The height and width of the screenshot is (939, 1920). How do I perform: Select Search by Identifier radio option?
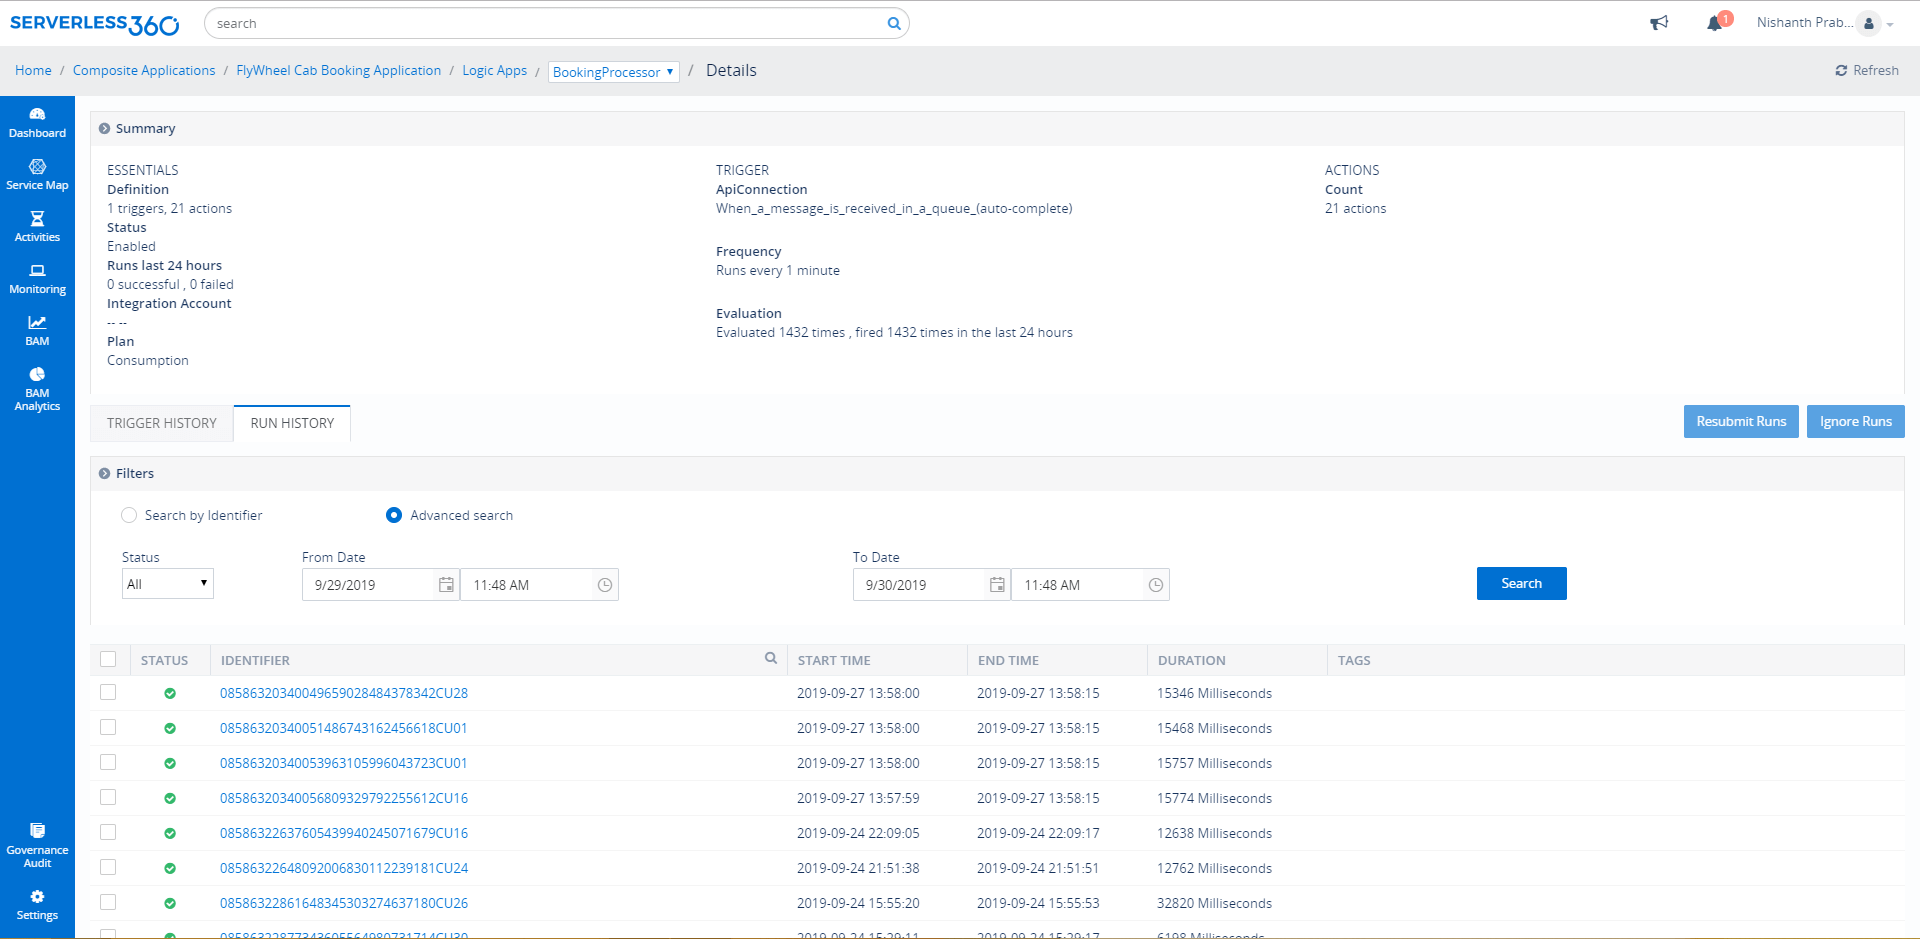click(129, 515)
